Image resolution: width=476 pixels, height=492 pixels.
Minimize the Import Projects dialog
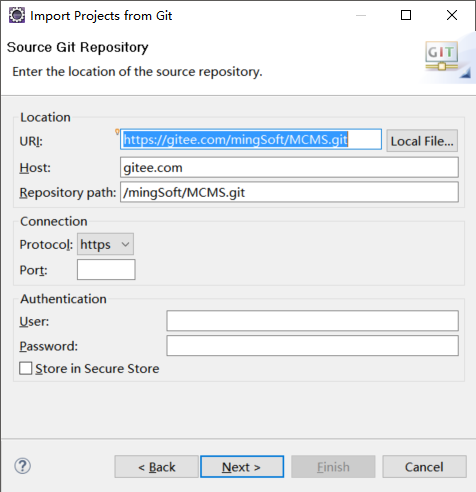[361, 15]
